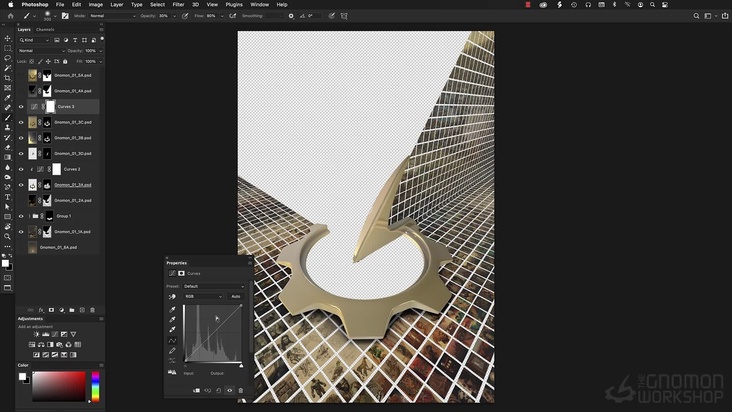
Task: Toggle Curves adjustment visibility in Properties
Action: tap(230, 391)
